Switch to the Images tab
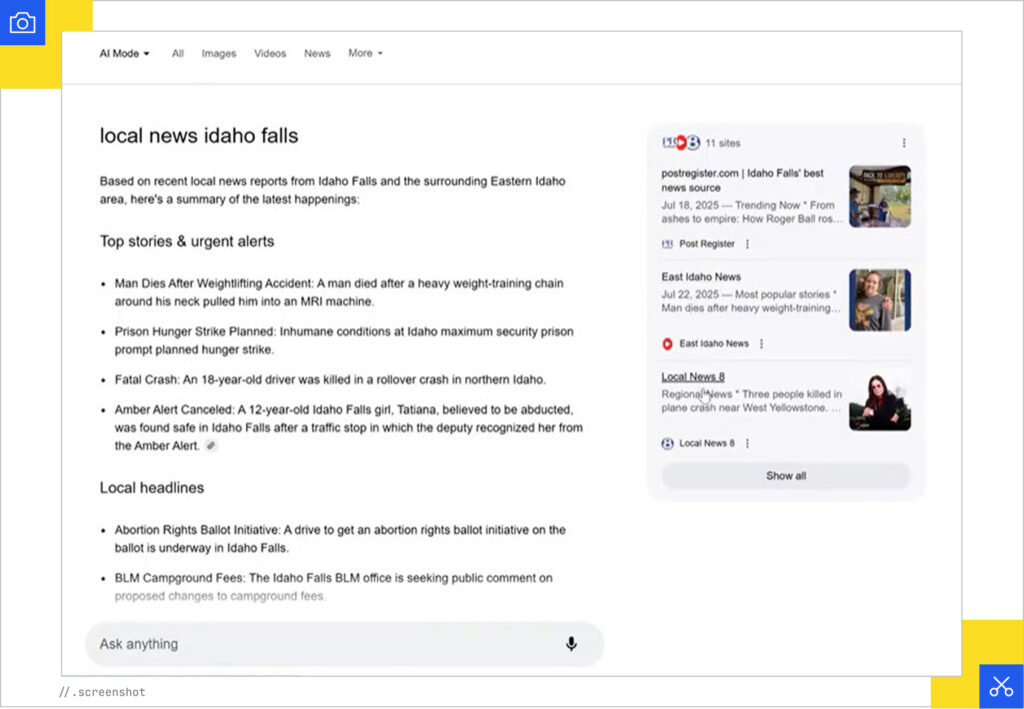Viewport: 1024px width, 709px height. 218,53
